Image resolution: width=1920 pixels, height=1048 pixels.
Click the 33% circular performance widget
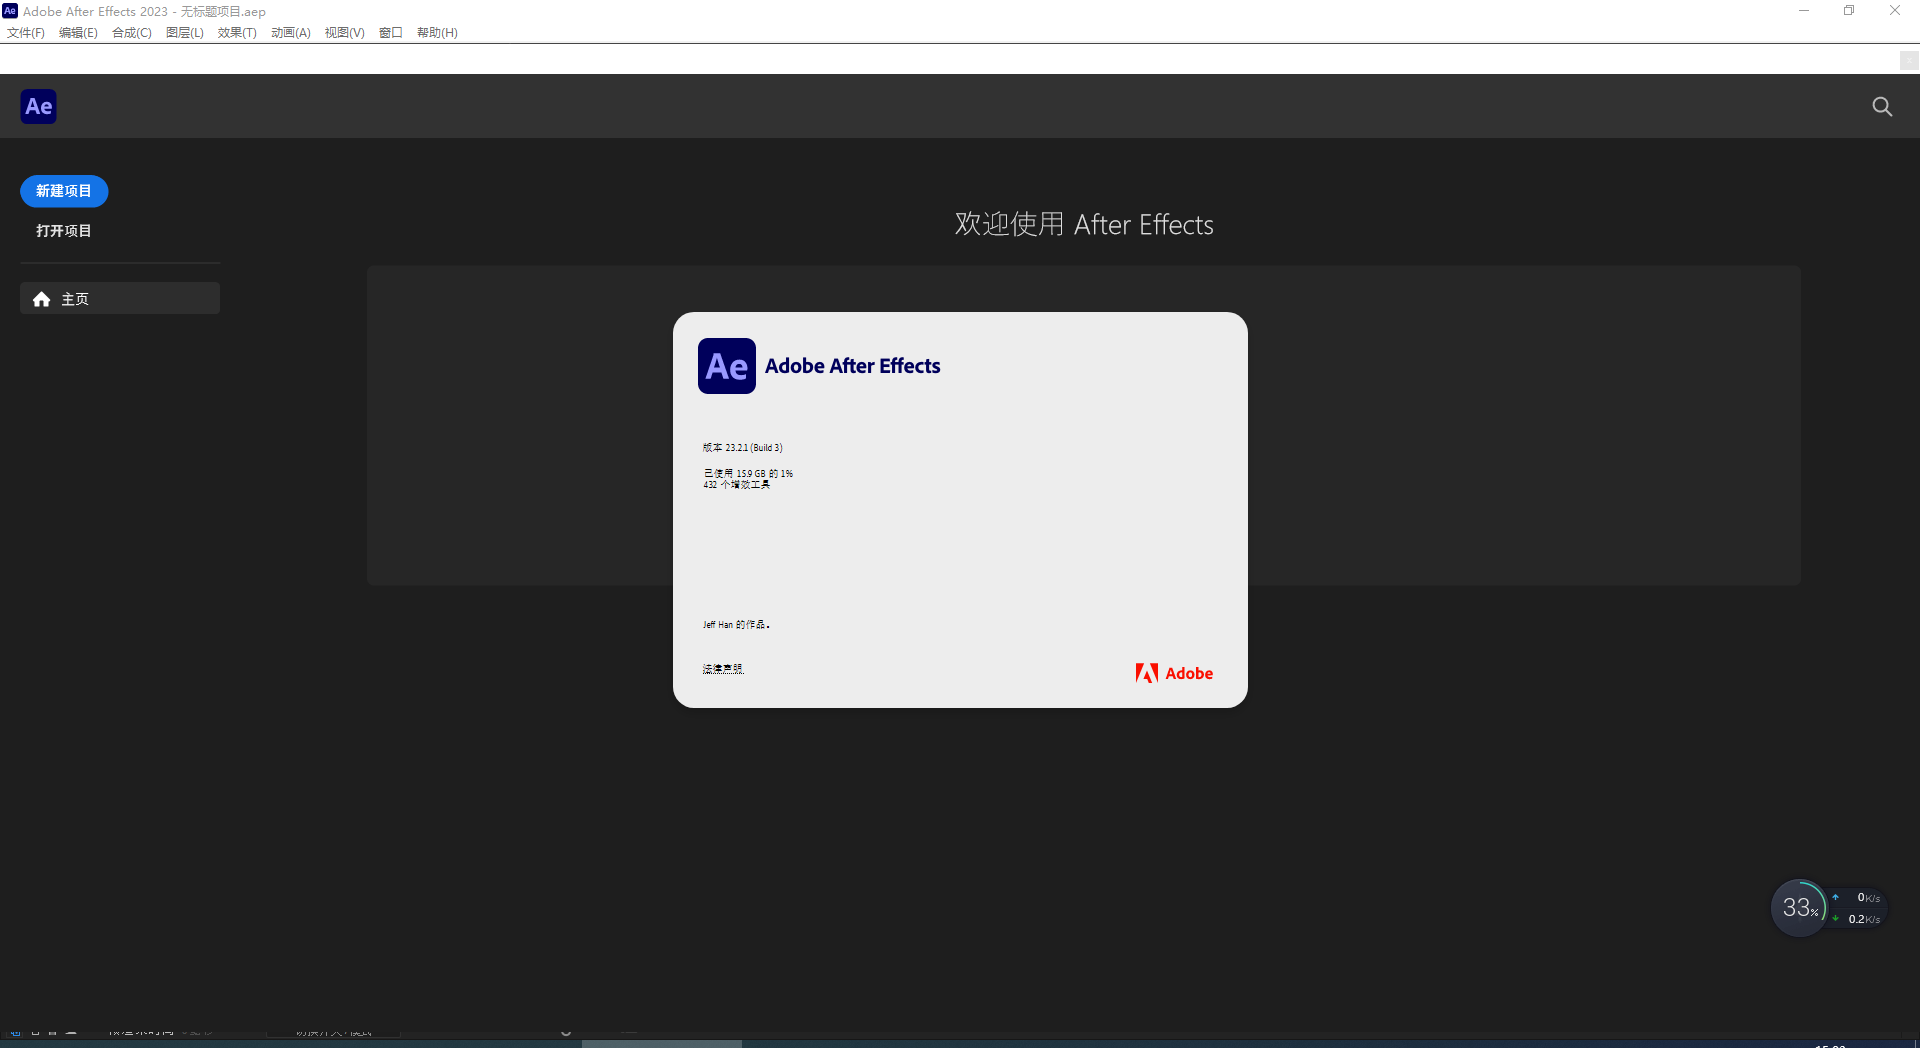1799,908
